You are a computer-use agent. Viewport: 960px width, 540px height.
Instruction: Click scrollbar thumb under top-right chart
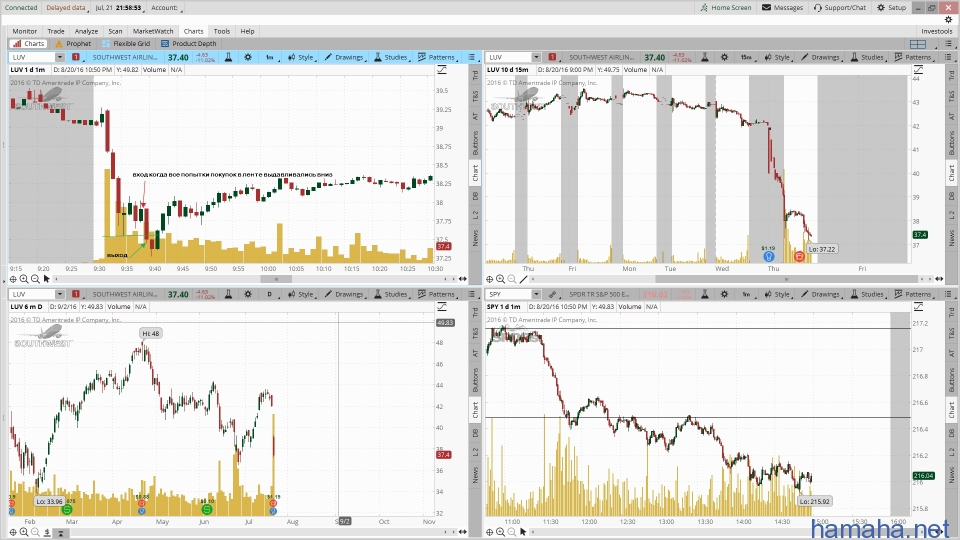point(786,279)
